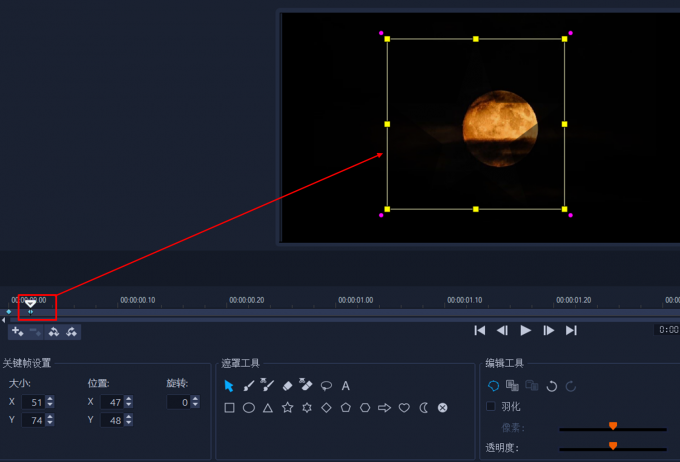Click the add keyframe button

(17, 332)
